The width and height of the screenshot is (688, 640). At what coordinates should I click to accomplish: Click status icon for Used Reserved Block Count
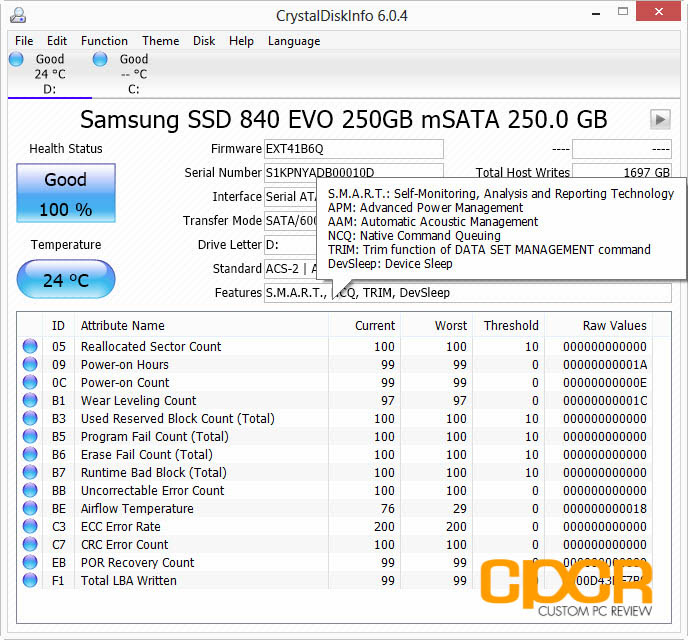(x=30, y=418)
